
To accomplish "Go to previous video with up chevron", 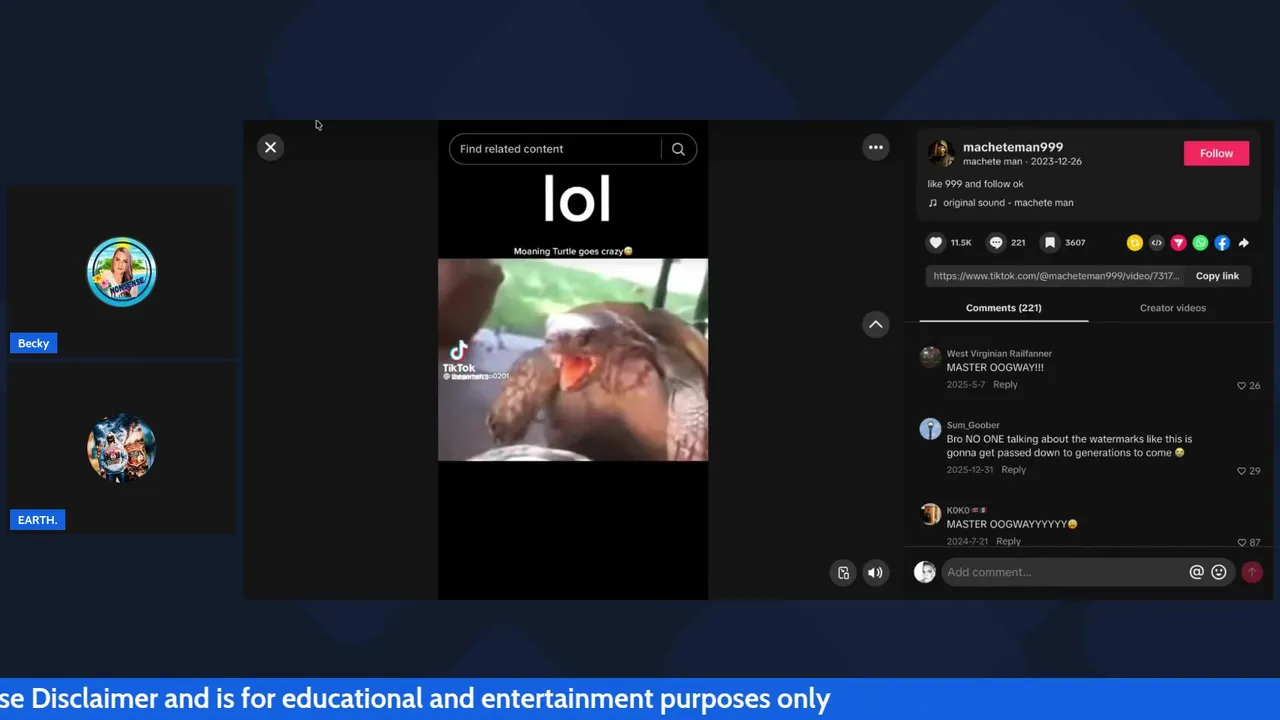I will click(x=875, y=324).
